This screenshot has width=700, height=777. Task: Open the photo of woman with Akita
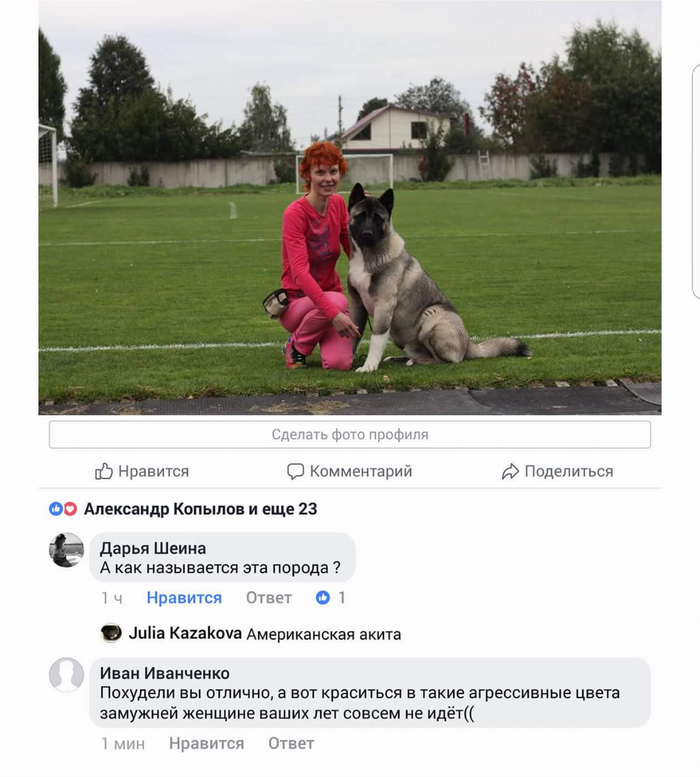pos(350,207)
